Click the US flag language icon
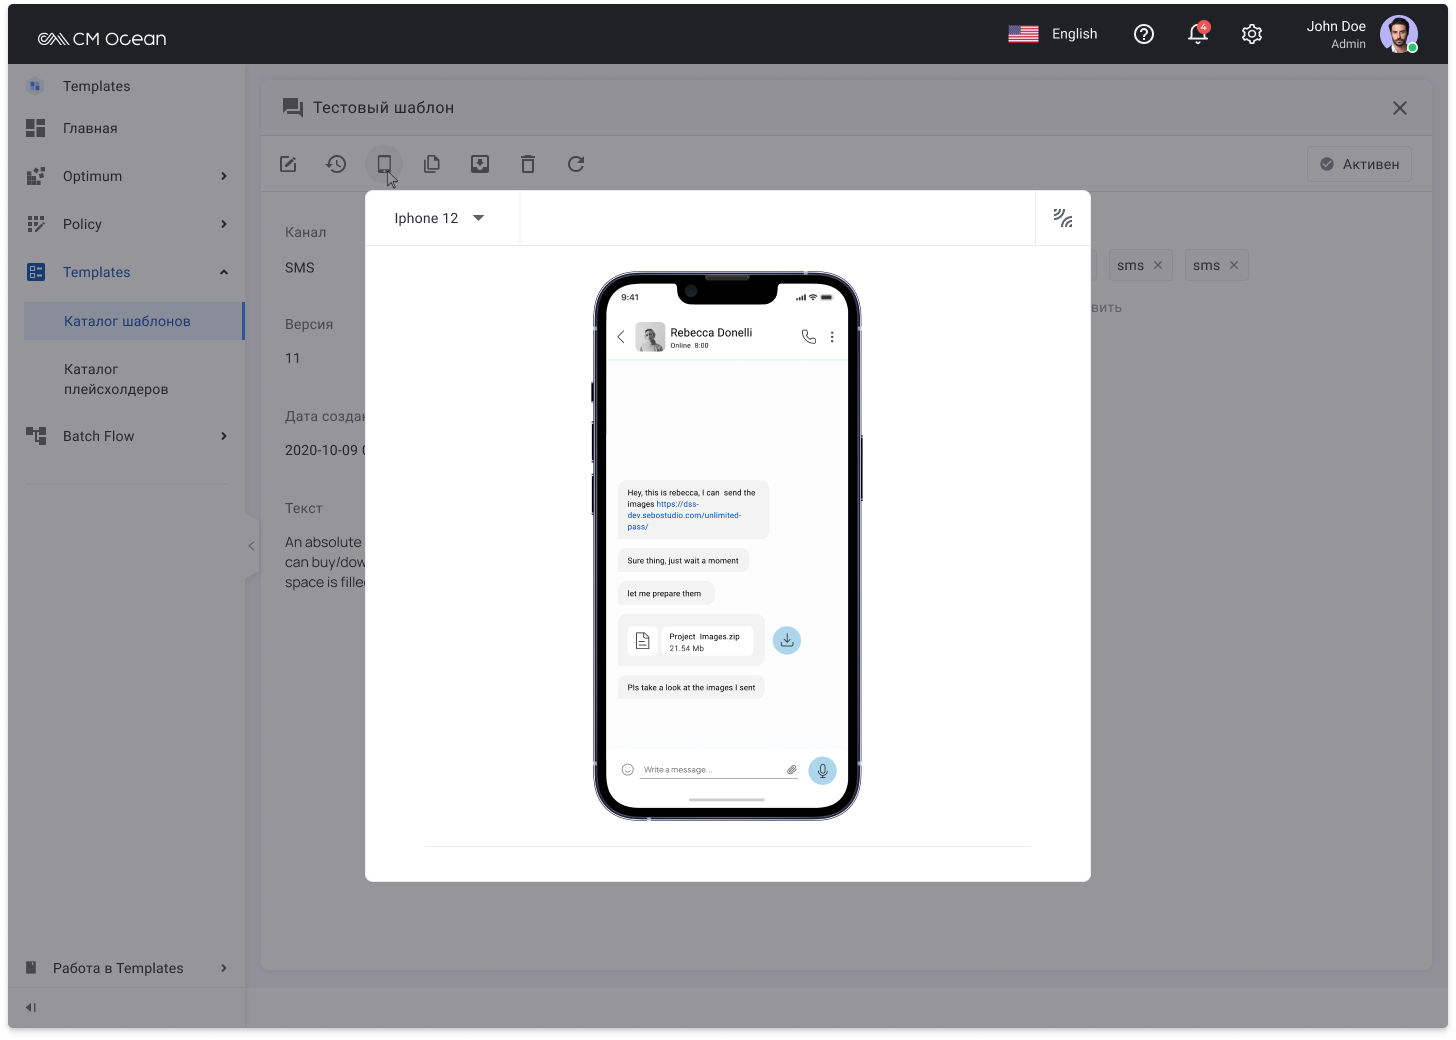The image size is (1456, 1040). [x=1023, y=34]
